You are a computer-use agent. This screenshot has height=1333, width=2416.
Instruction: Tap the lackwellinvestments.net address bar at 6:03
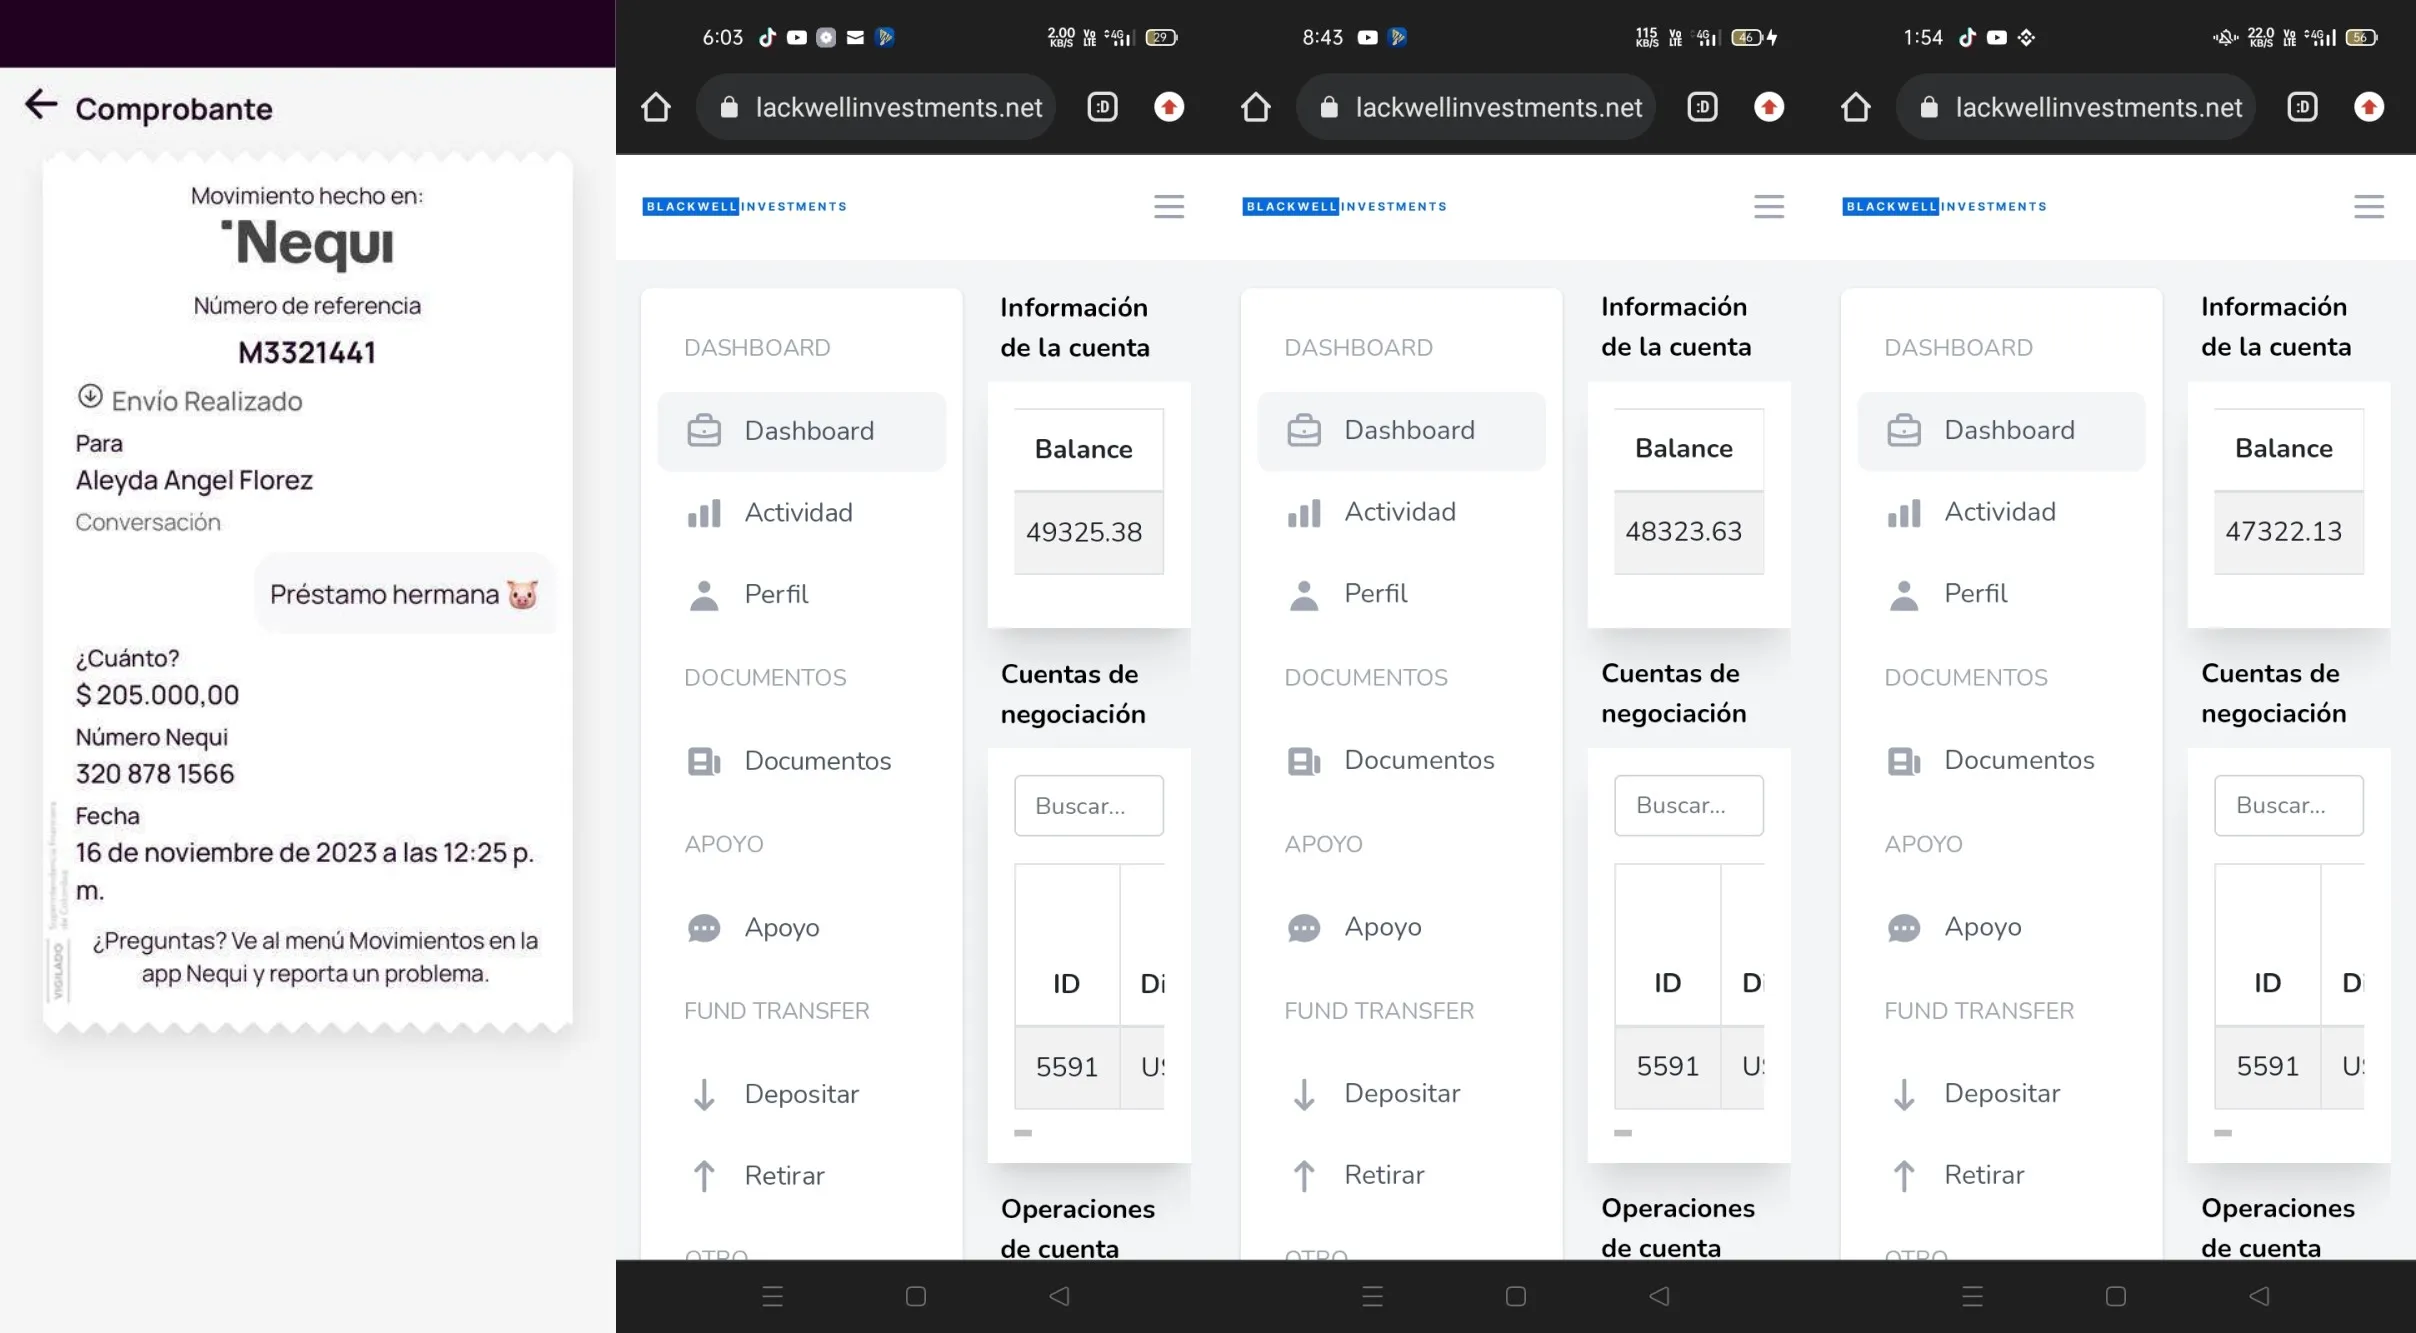click(877, 107)
